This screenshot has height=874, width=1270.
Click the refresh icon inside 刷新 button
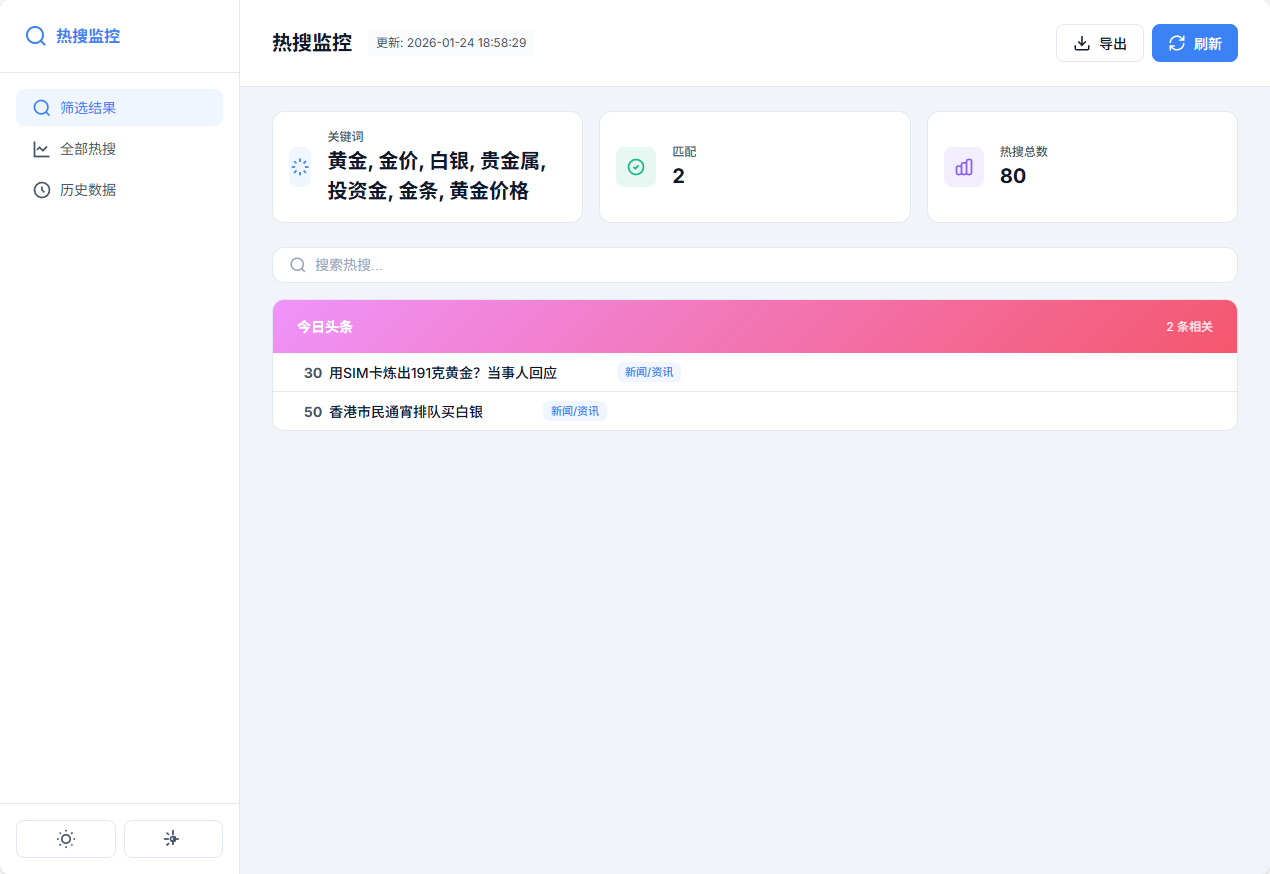tap(1176, 43)
